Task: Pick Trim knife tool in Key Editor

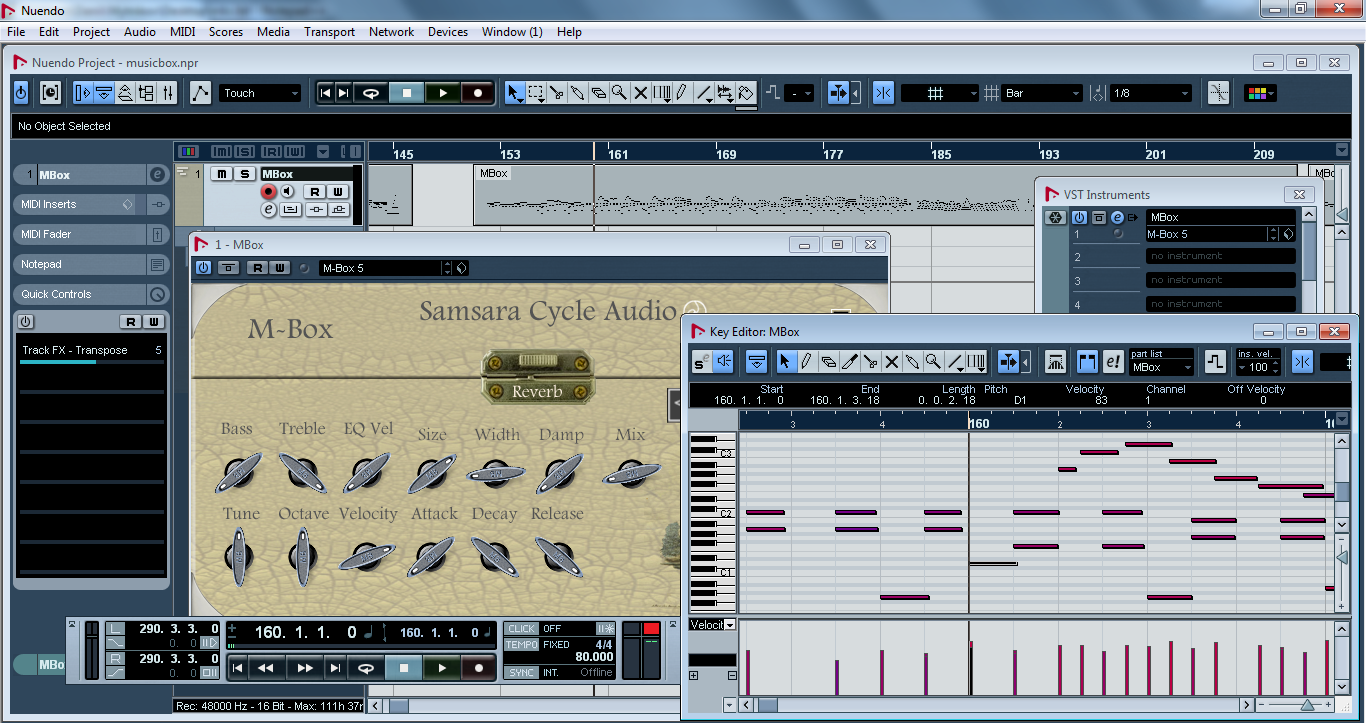Action: click(850, 362)
